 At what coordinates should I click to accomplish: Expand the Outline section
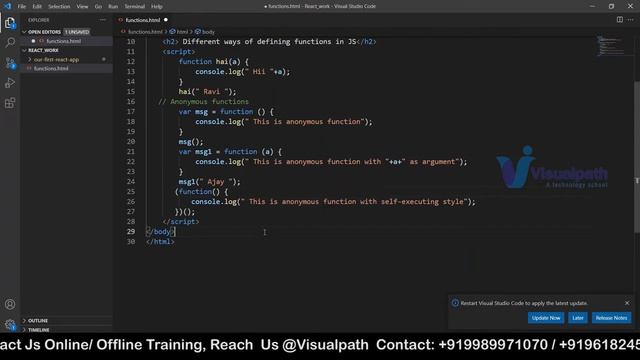(x=38, y=321)
